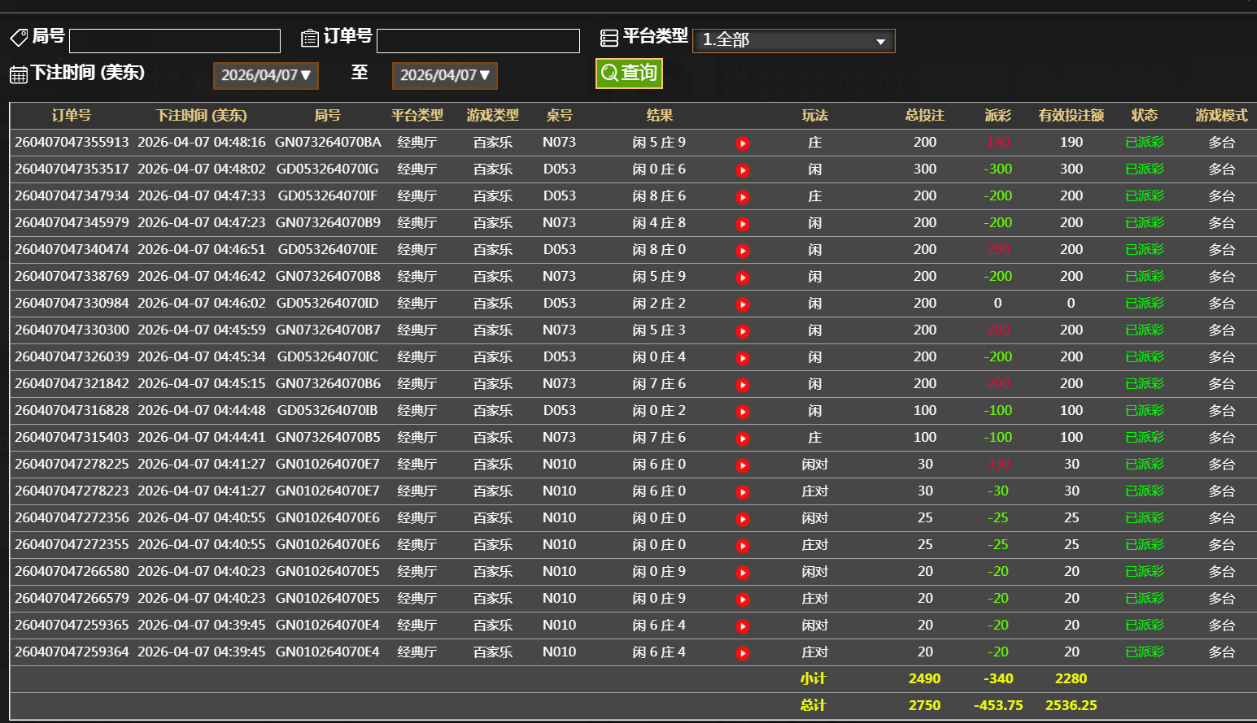
Task: Play replay icon for order 260407047353517
Action: coord(742,170)
